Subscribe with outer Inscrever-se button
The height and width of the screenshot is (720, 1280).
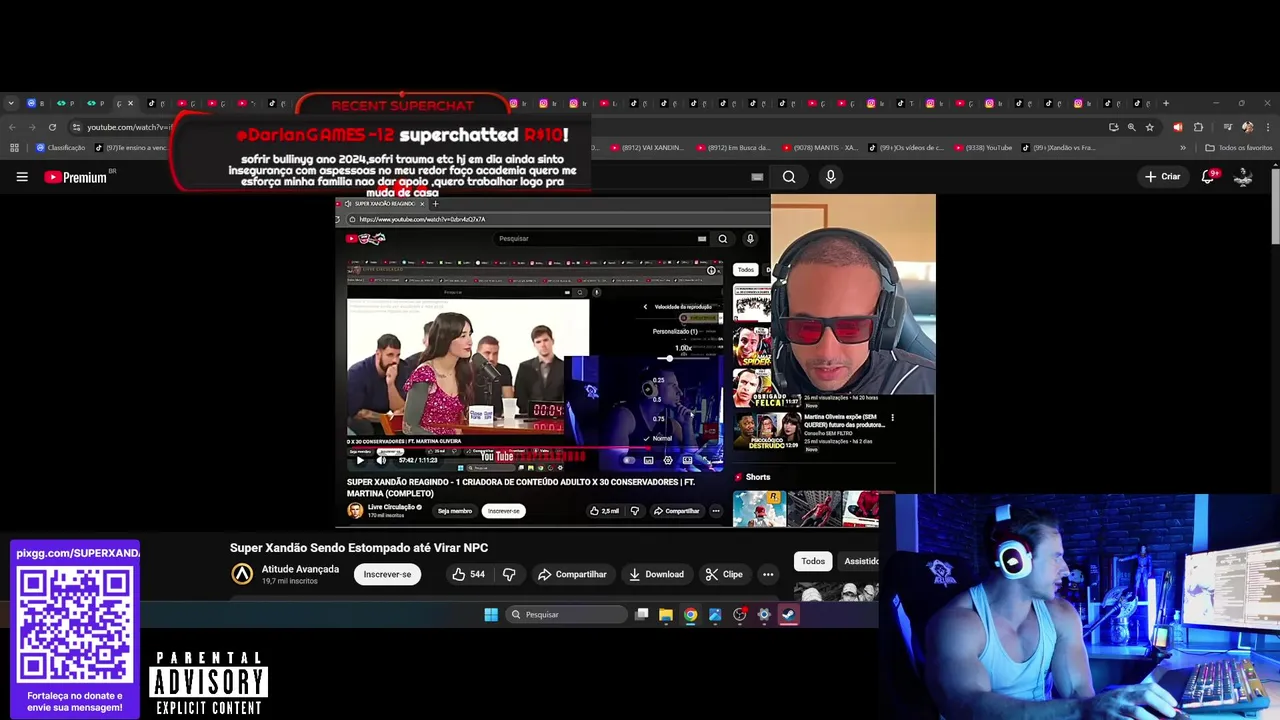387,574
